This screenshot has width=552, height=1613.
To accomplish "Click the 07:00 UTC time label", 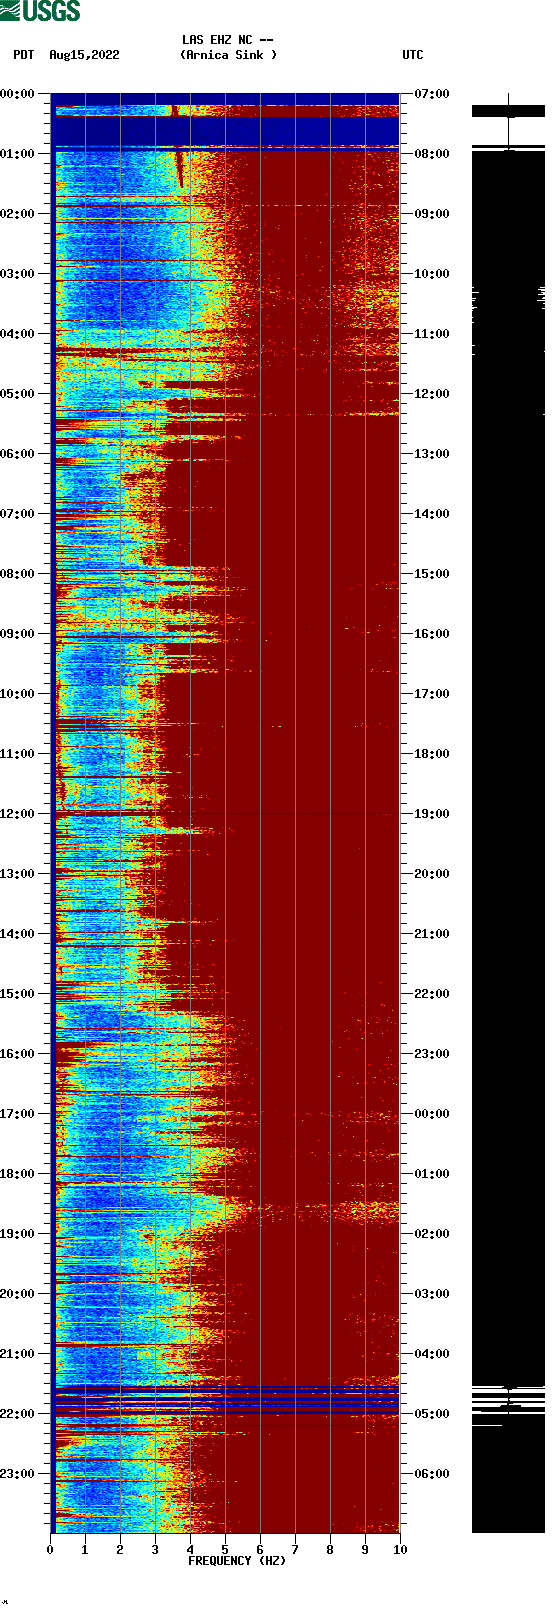I will click(x=432, y=94).
